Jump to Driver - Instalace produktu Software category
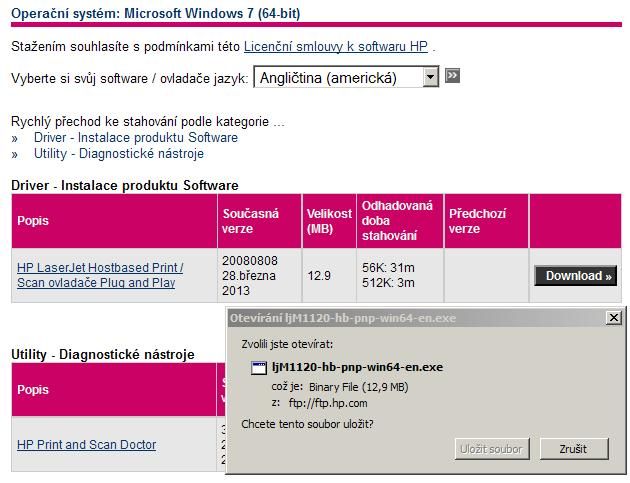The width and height of the screenshot is (630, 483). click(136, 137)
